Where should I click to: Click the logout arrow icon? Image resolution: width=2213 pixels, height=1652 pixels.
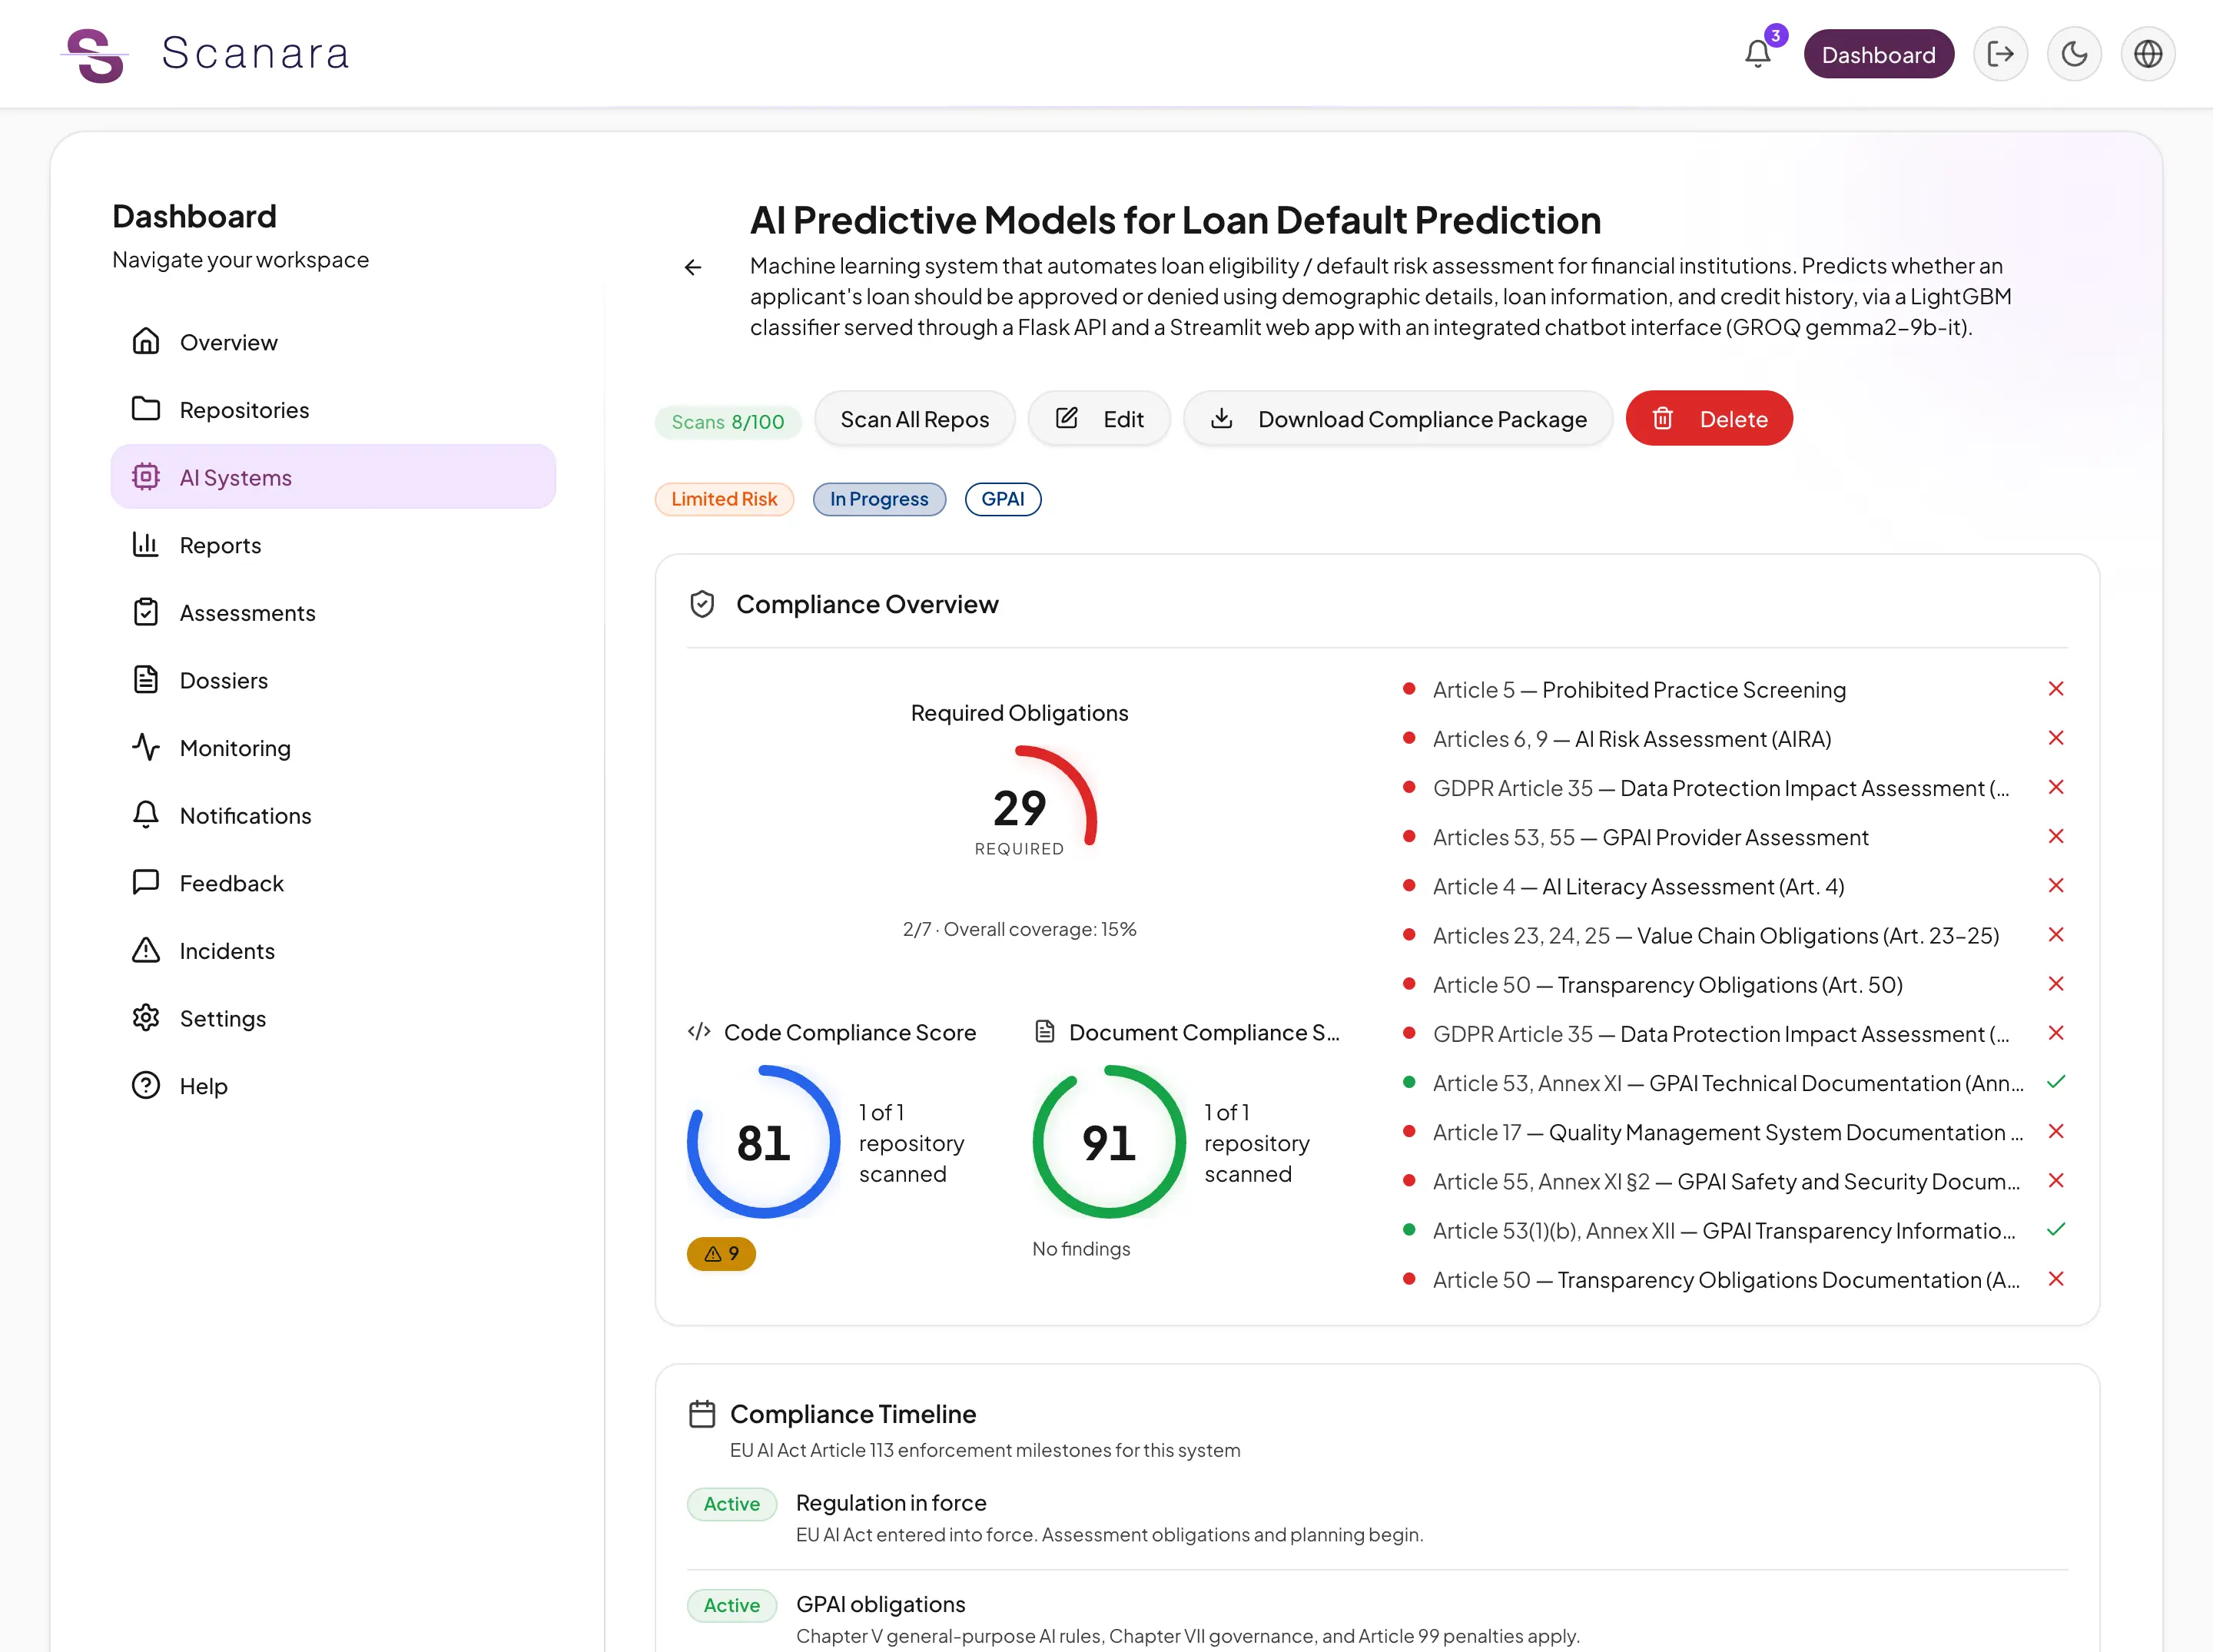2001,54
